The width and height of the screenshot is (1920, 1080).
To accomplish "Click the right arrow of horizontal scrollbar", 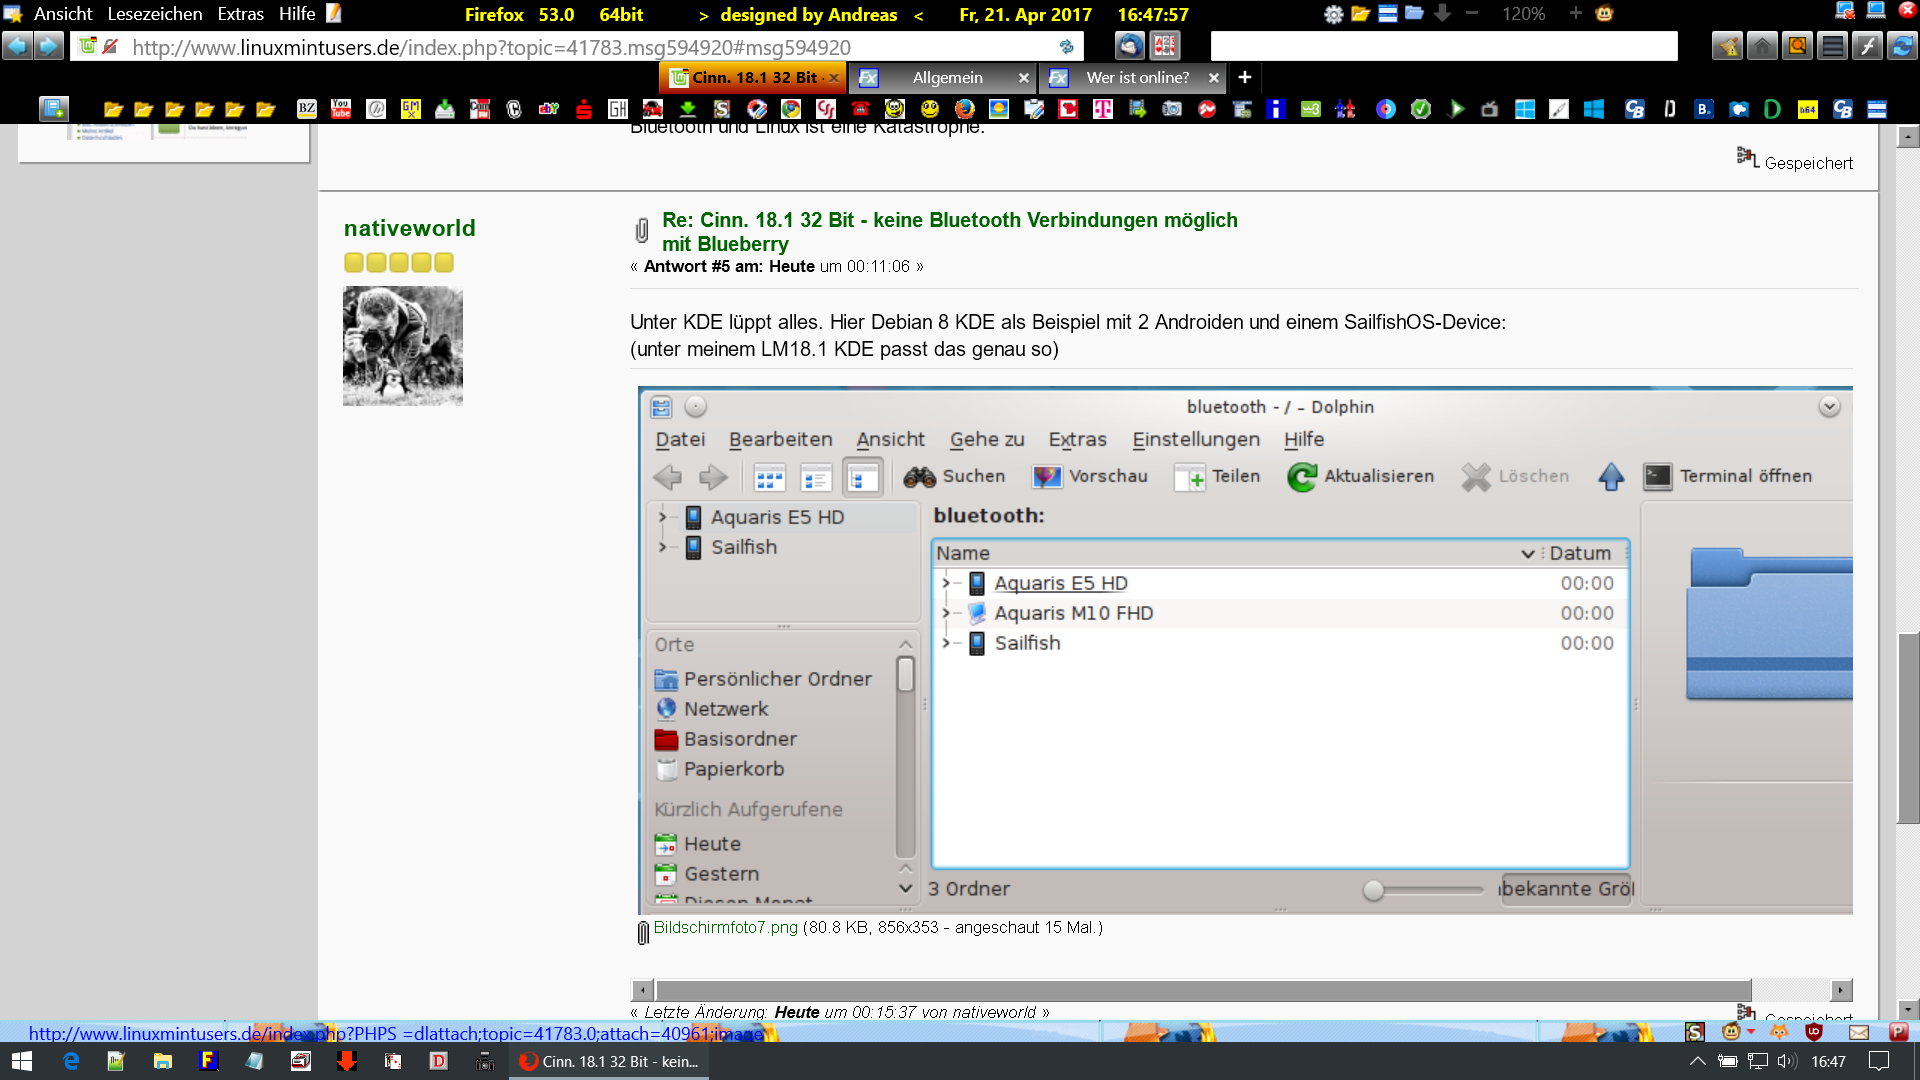I will tap(1840, 990).
